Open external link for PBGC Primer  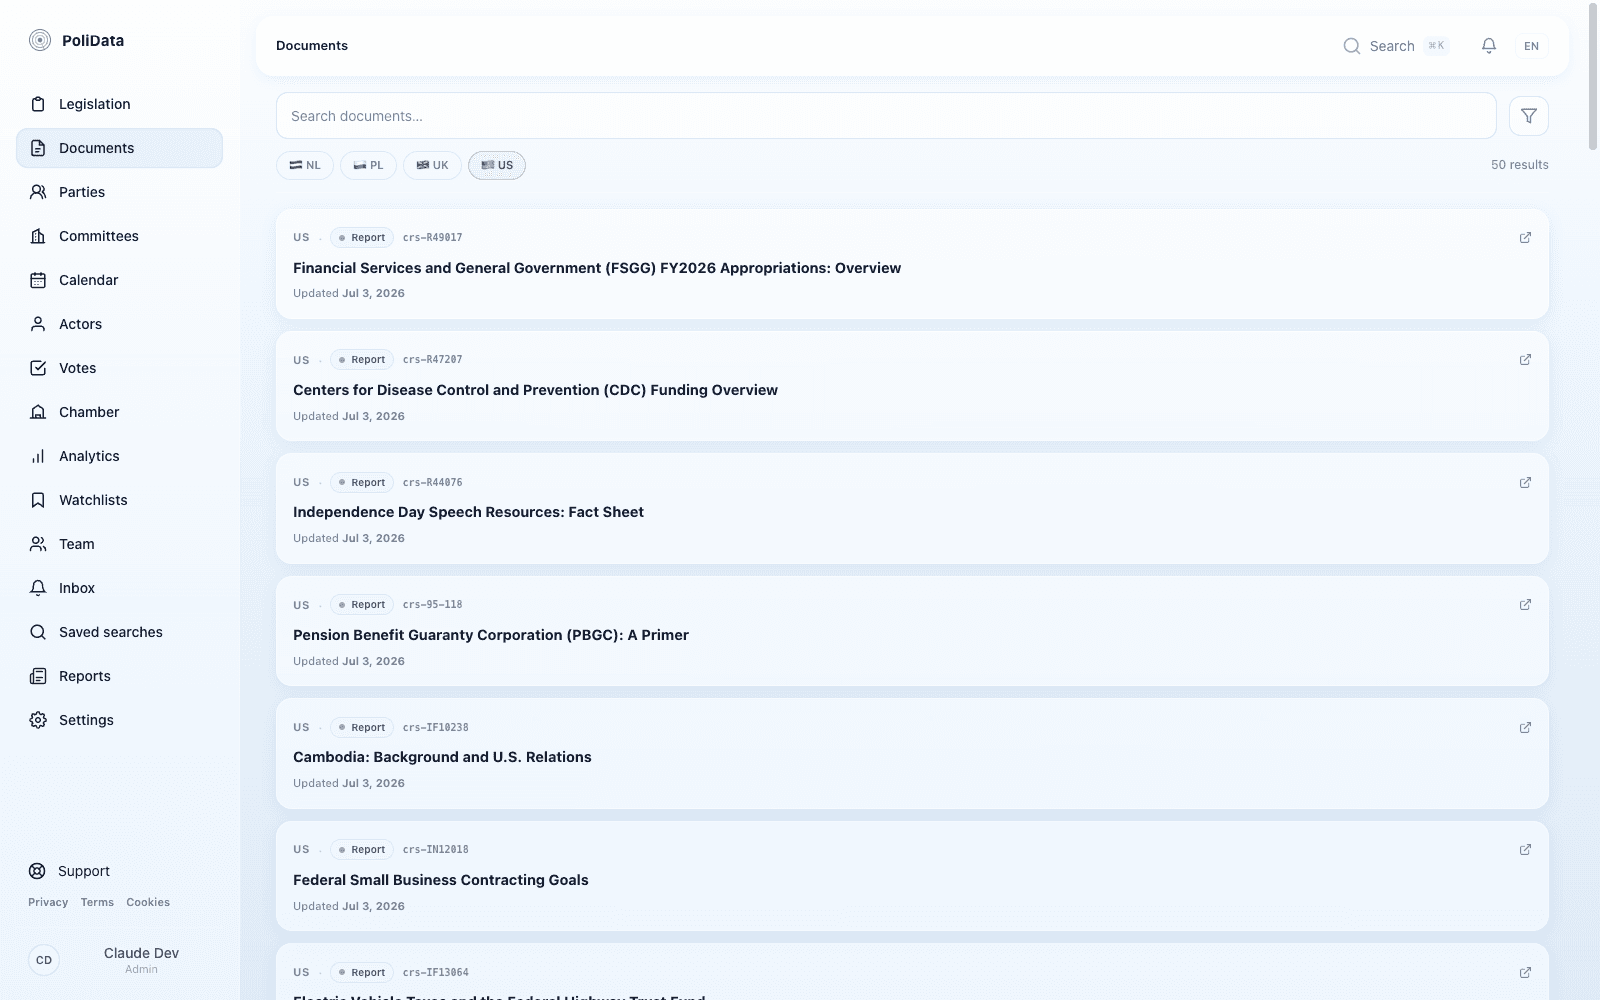pos(1525,605)
